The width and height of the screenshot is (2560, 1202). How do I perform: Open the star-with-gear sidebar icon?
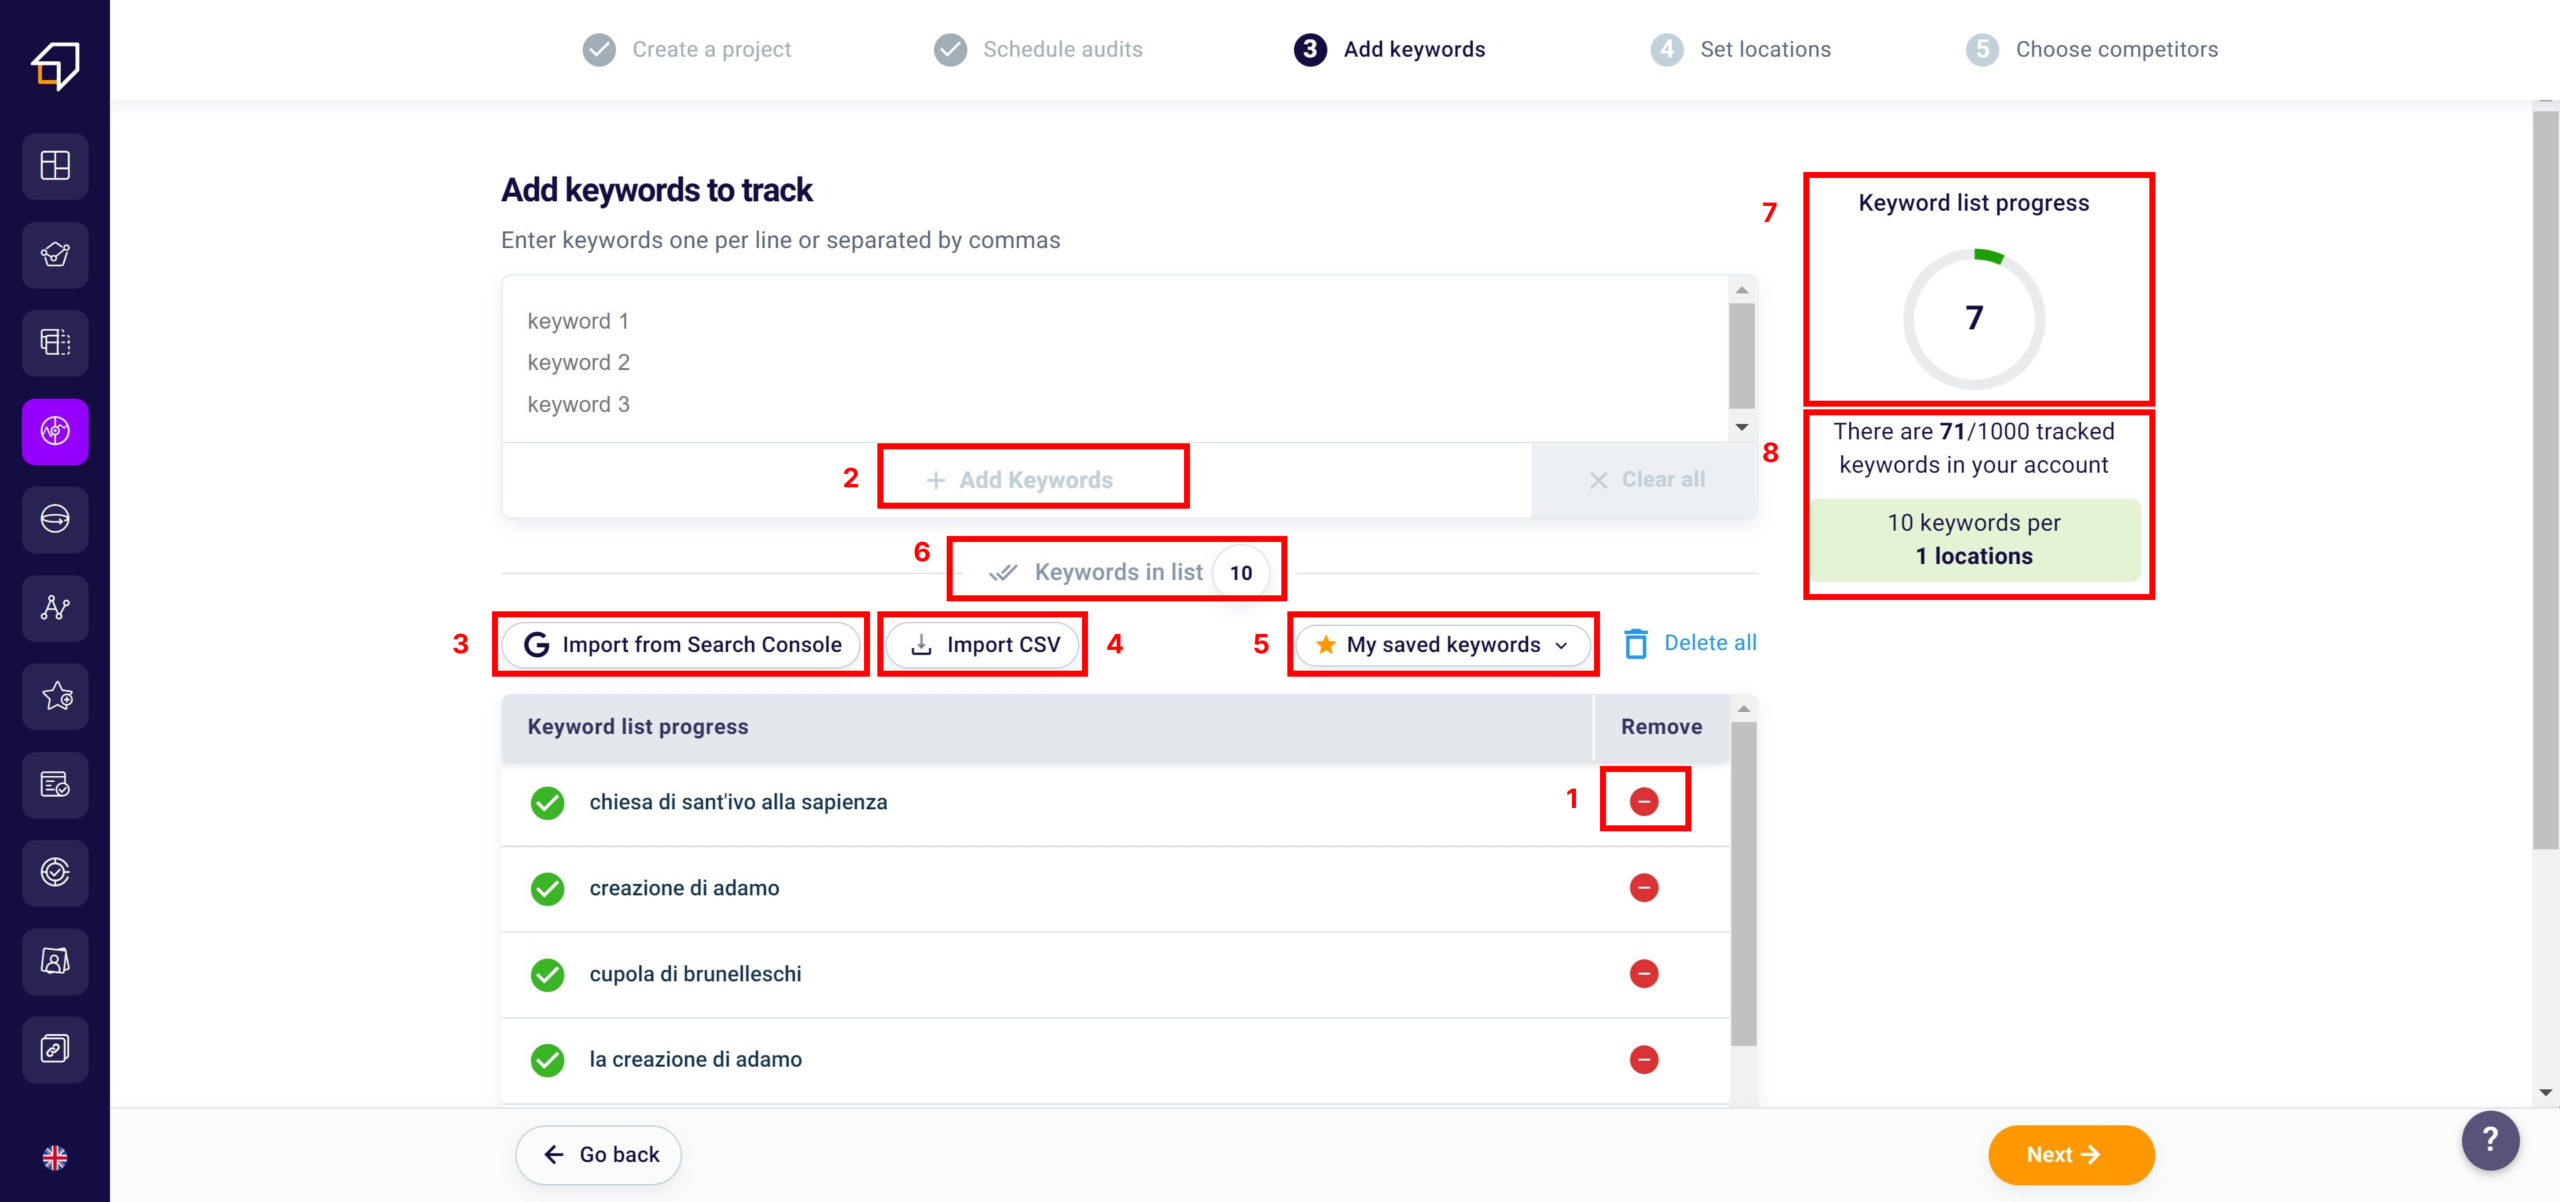click(x=55, y=696)
